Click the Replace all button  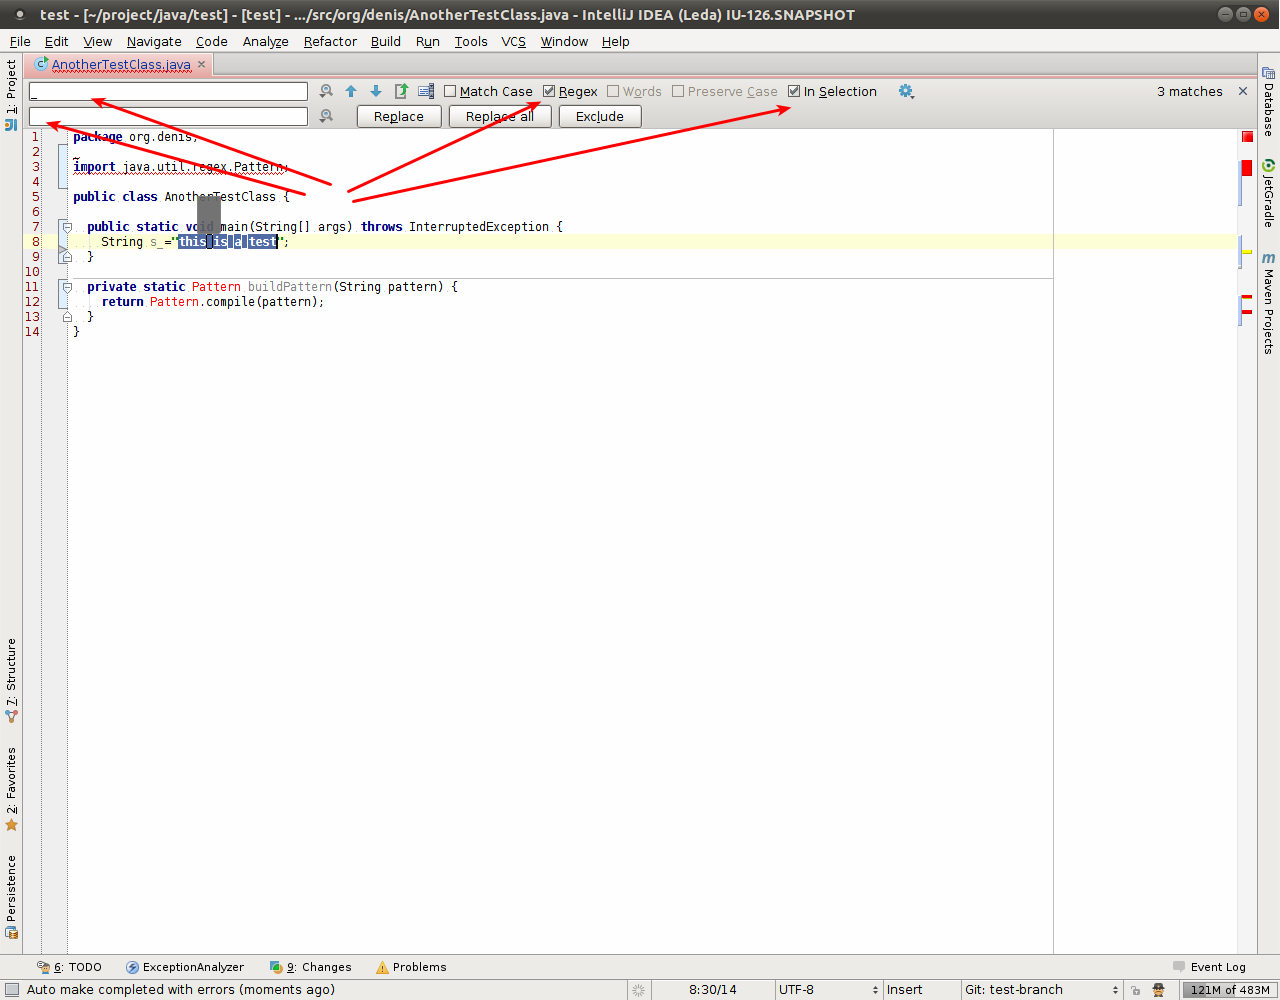click(x=500, y=116)
